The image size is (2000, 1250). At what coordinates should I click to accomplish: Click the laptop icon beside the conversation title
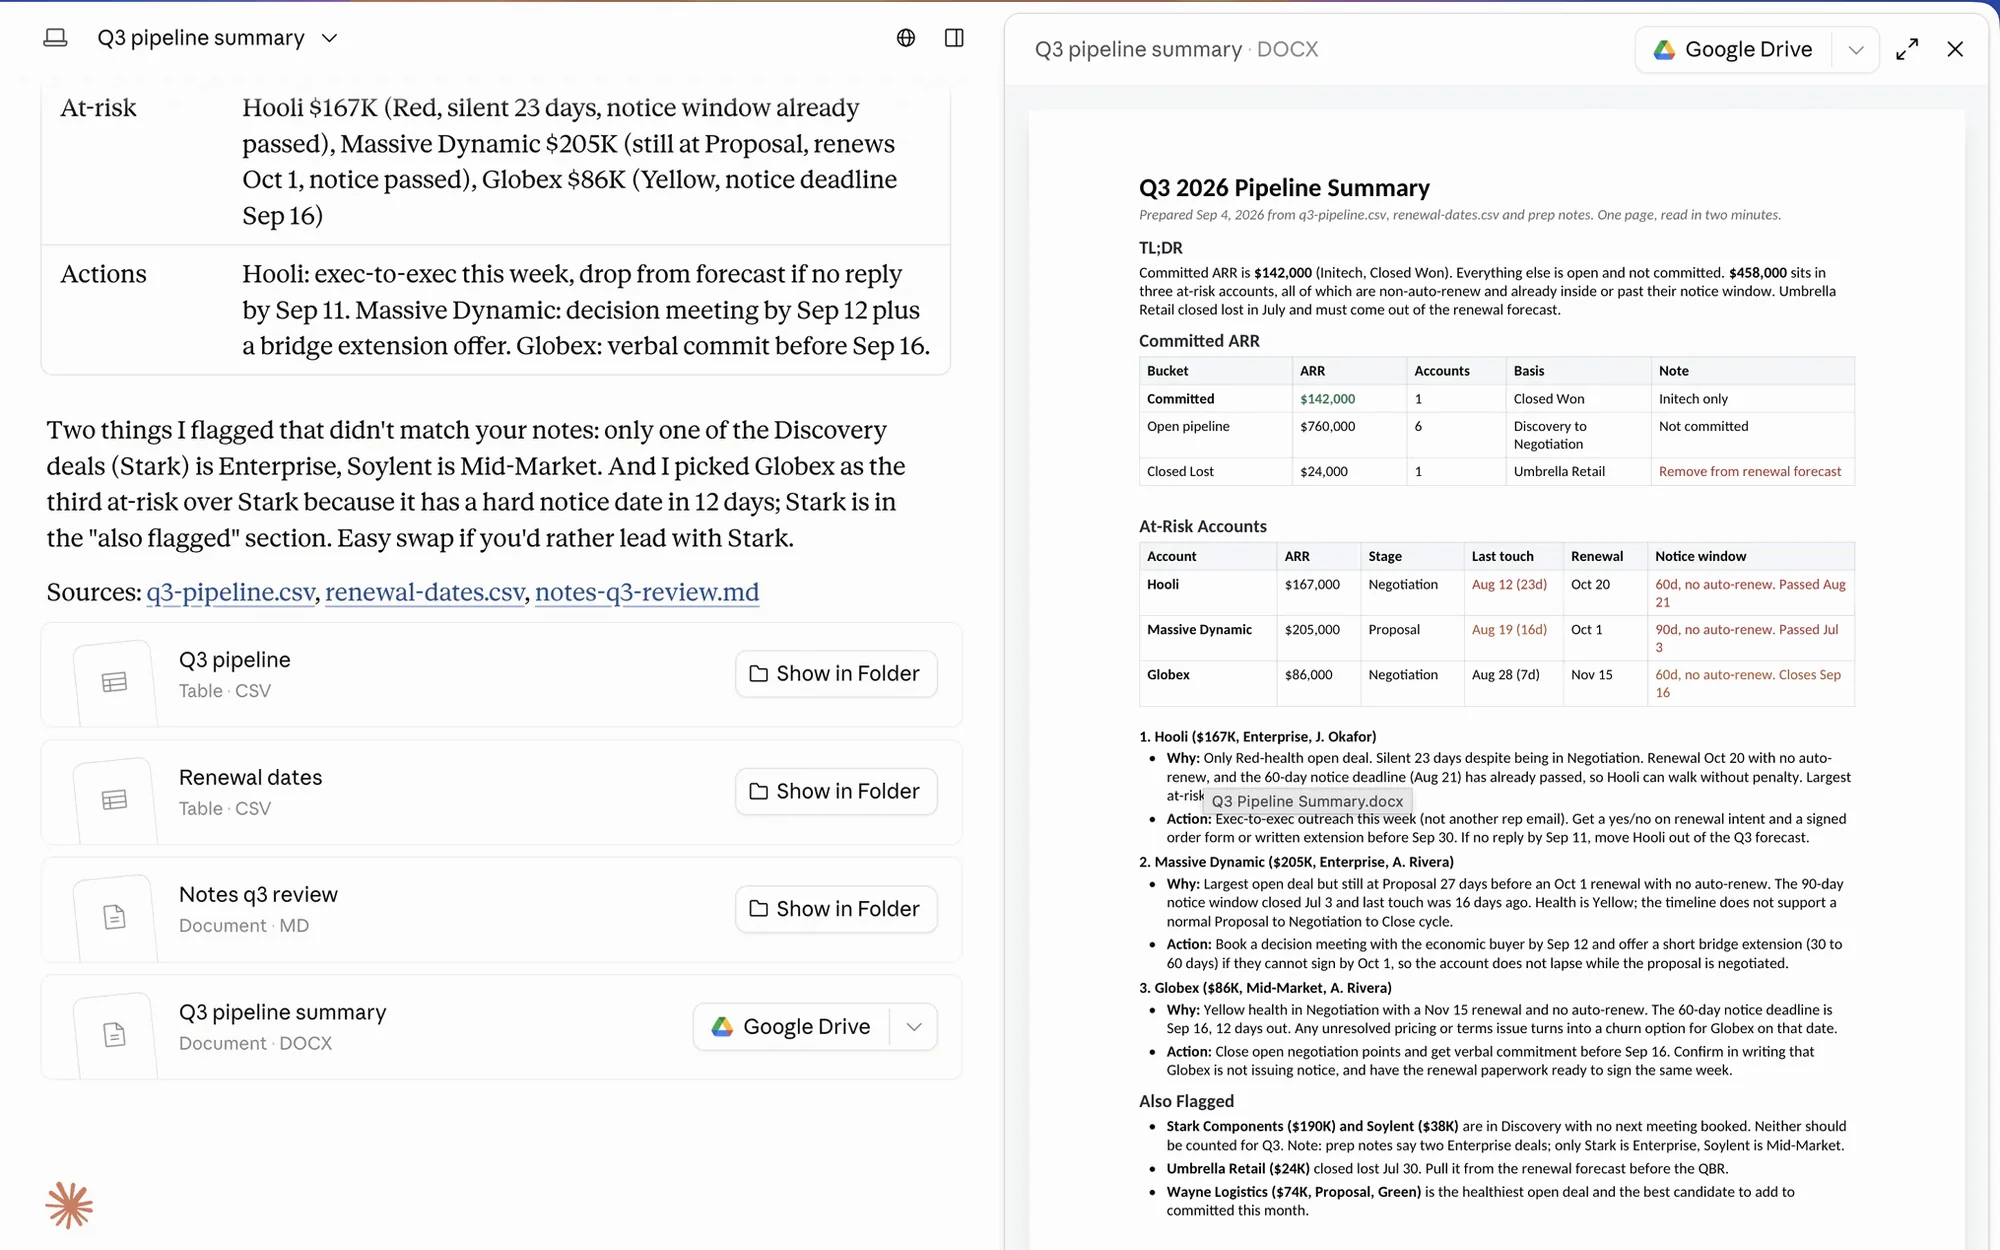(56, 38)
